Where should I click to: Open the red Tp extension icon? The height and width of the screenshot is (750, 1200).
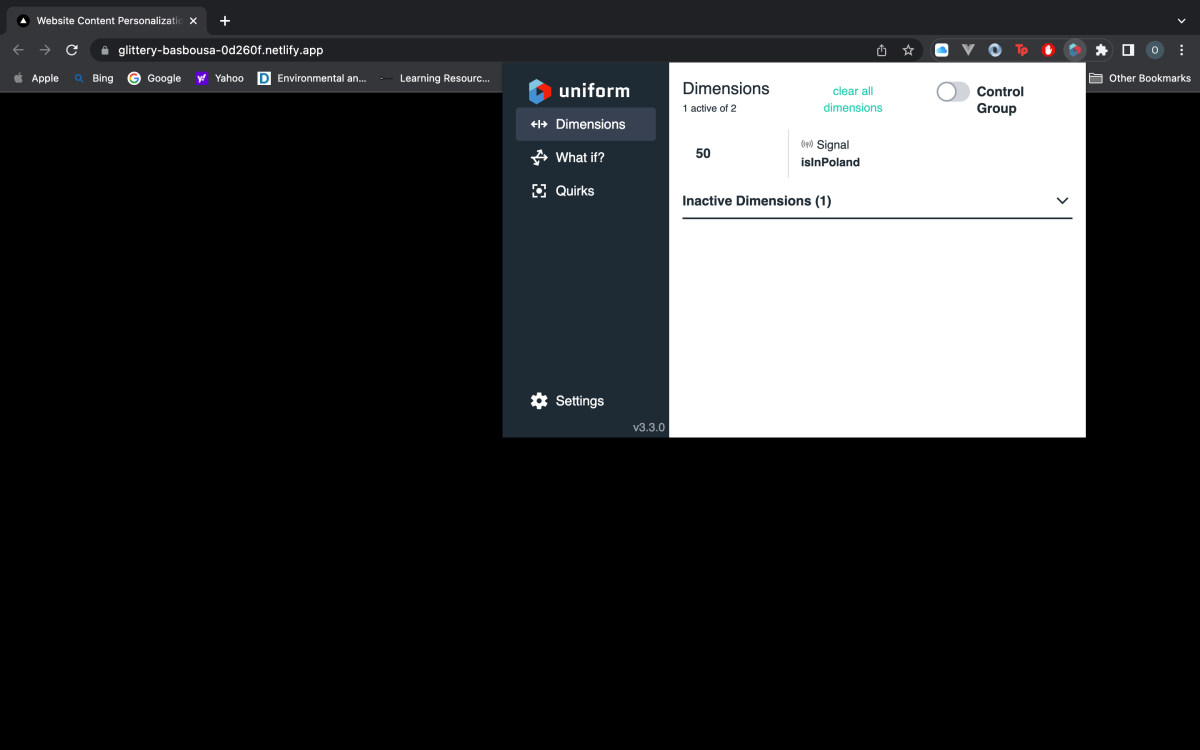(1021, 50)
